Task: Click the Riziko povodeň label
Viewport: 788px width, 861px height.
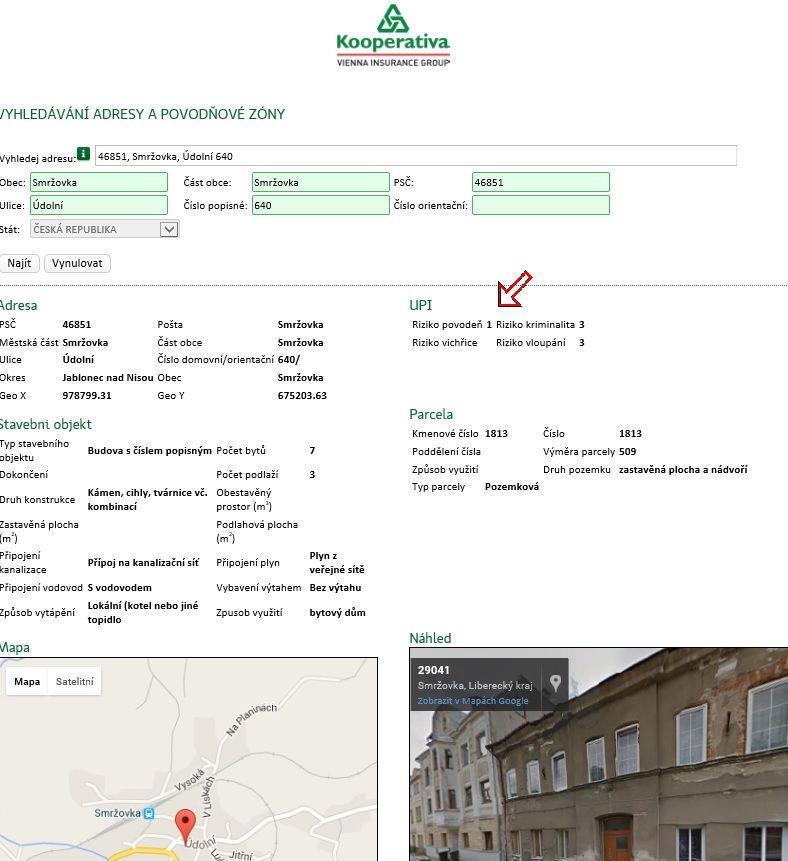Action: tap(447, 325)
